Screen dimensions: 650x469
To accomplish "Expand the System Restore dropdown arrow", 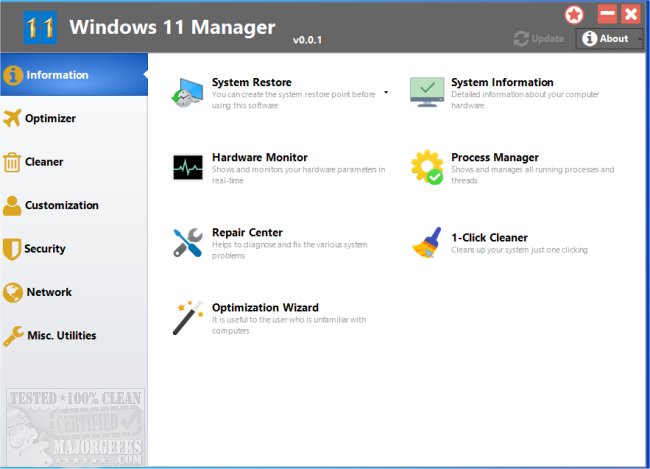I will pos(386,91).
